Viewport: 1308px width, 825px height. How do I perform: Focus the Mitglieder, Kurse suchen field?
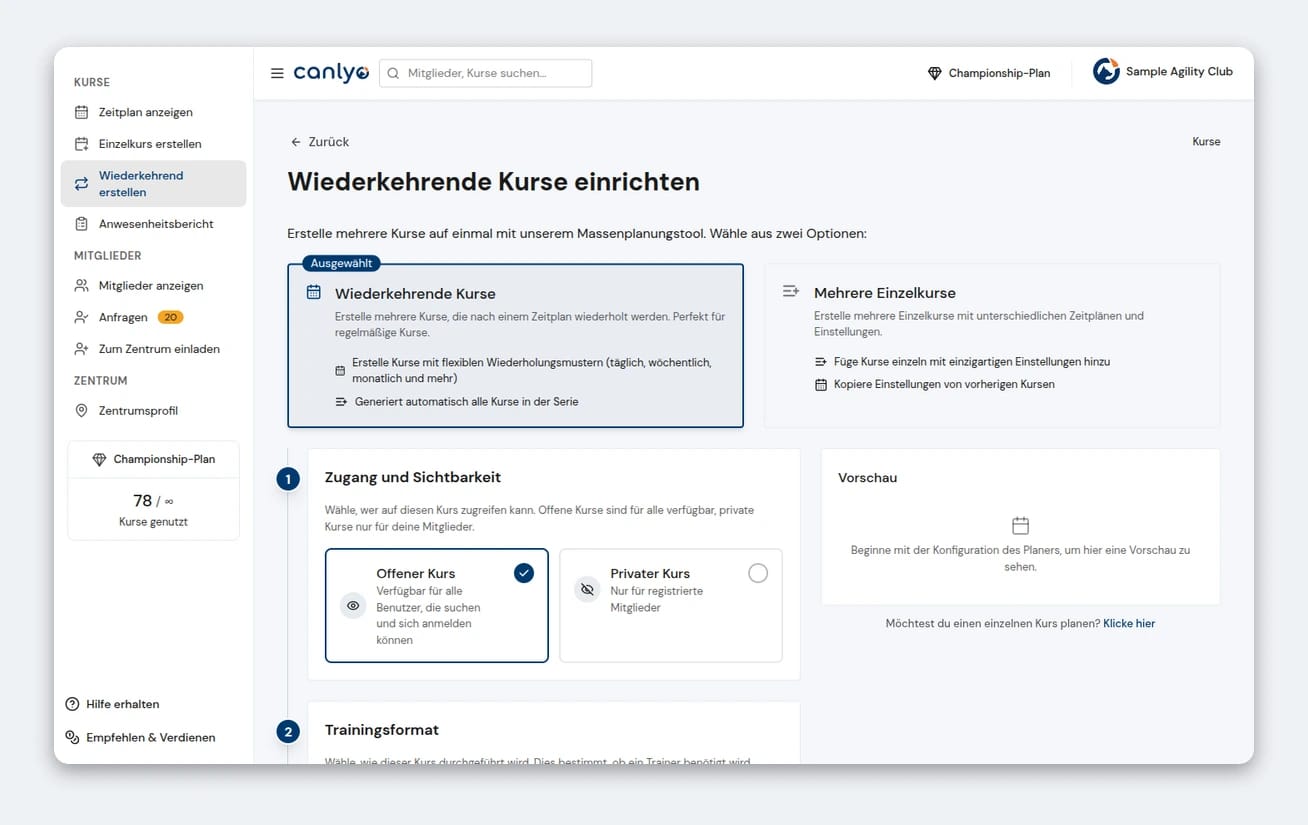pos(485,73)
